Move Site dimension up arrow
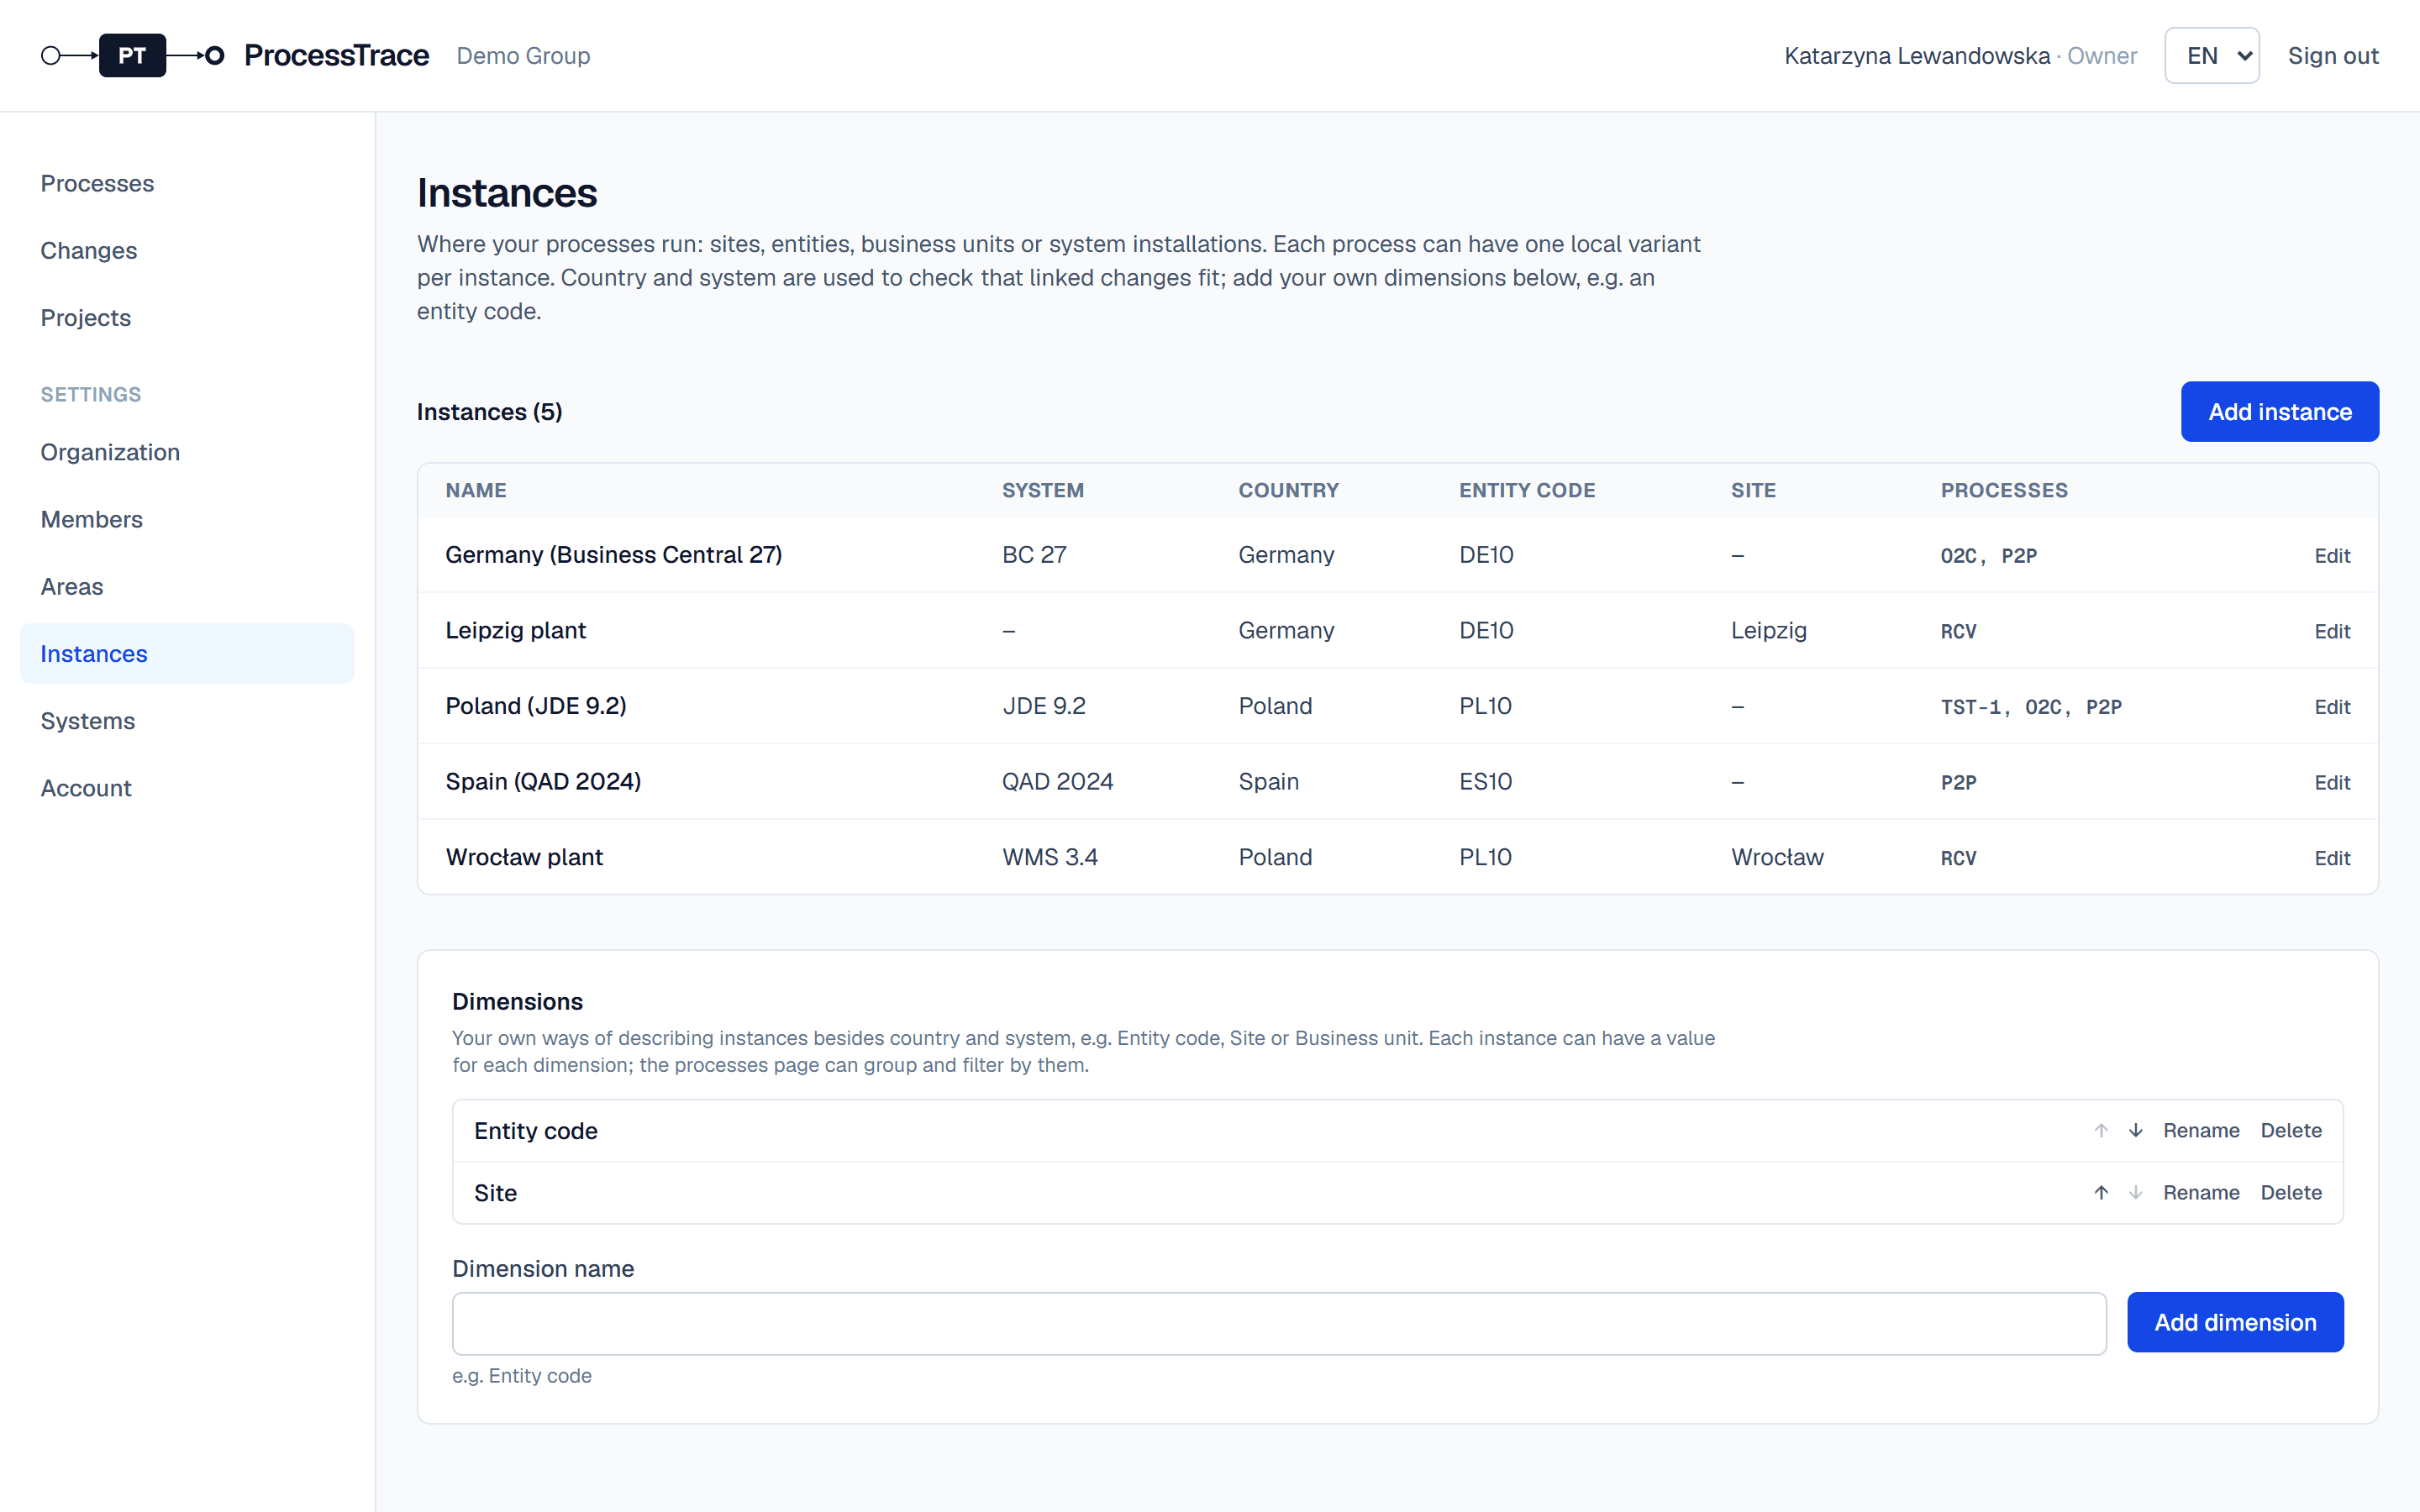Screen dimensions: 2420x1512 2101,1193
